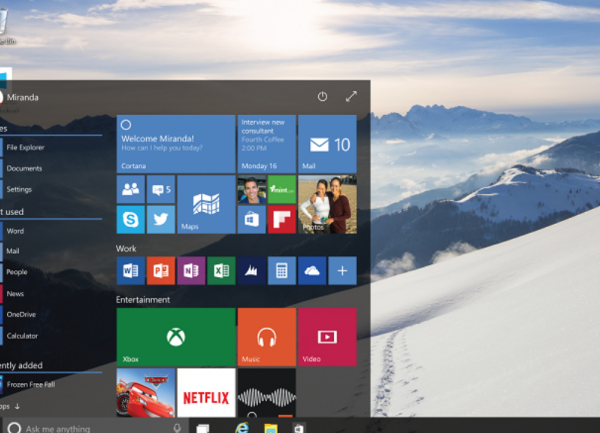Open Mail from most used list
This screenshot has height=433, width=600.
click(x=12, y=251)
